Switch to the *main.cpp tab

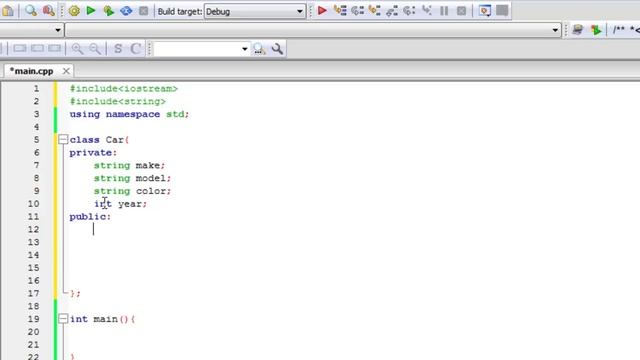coord(31,71)
